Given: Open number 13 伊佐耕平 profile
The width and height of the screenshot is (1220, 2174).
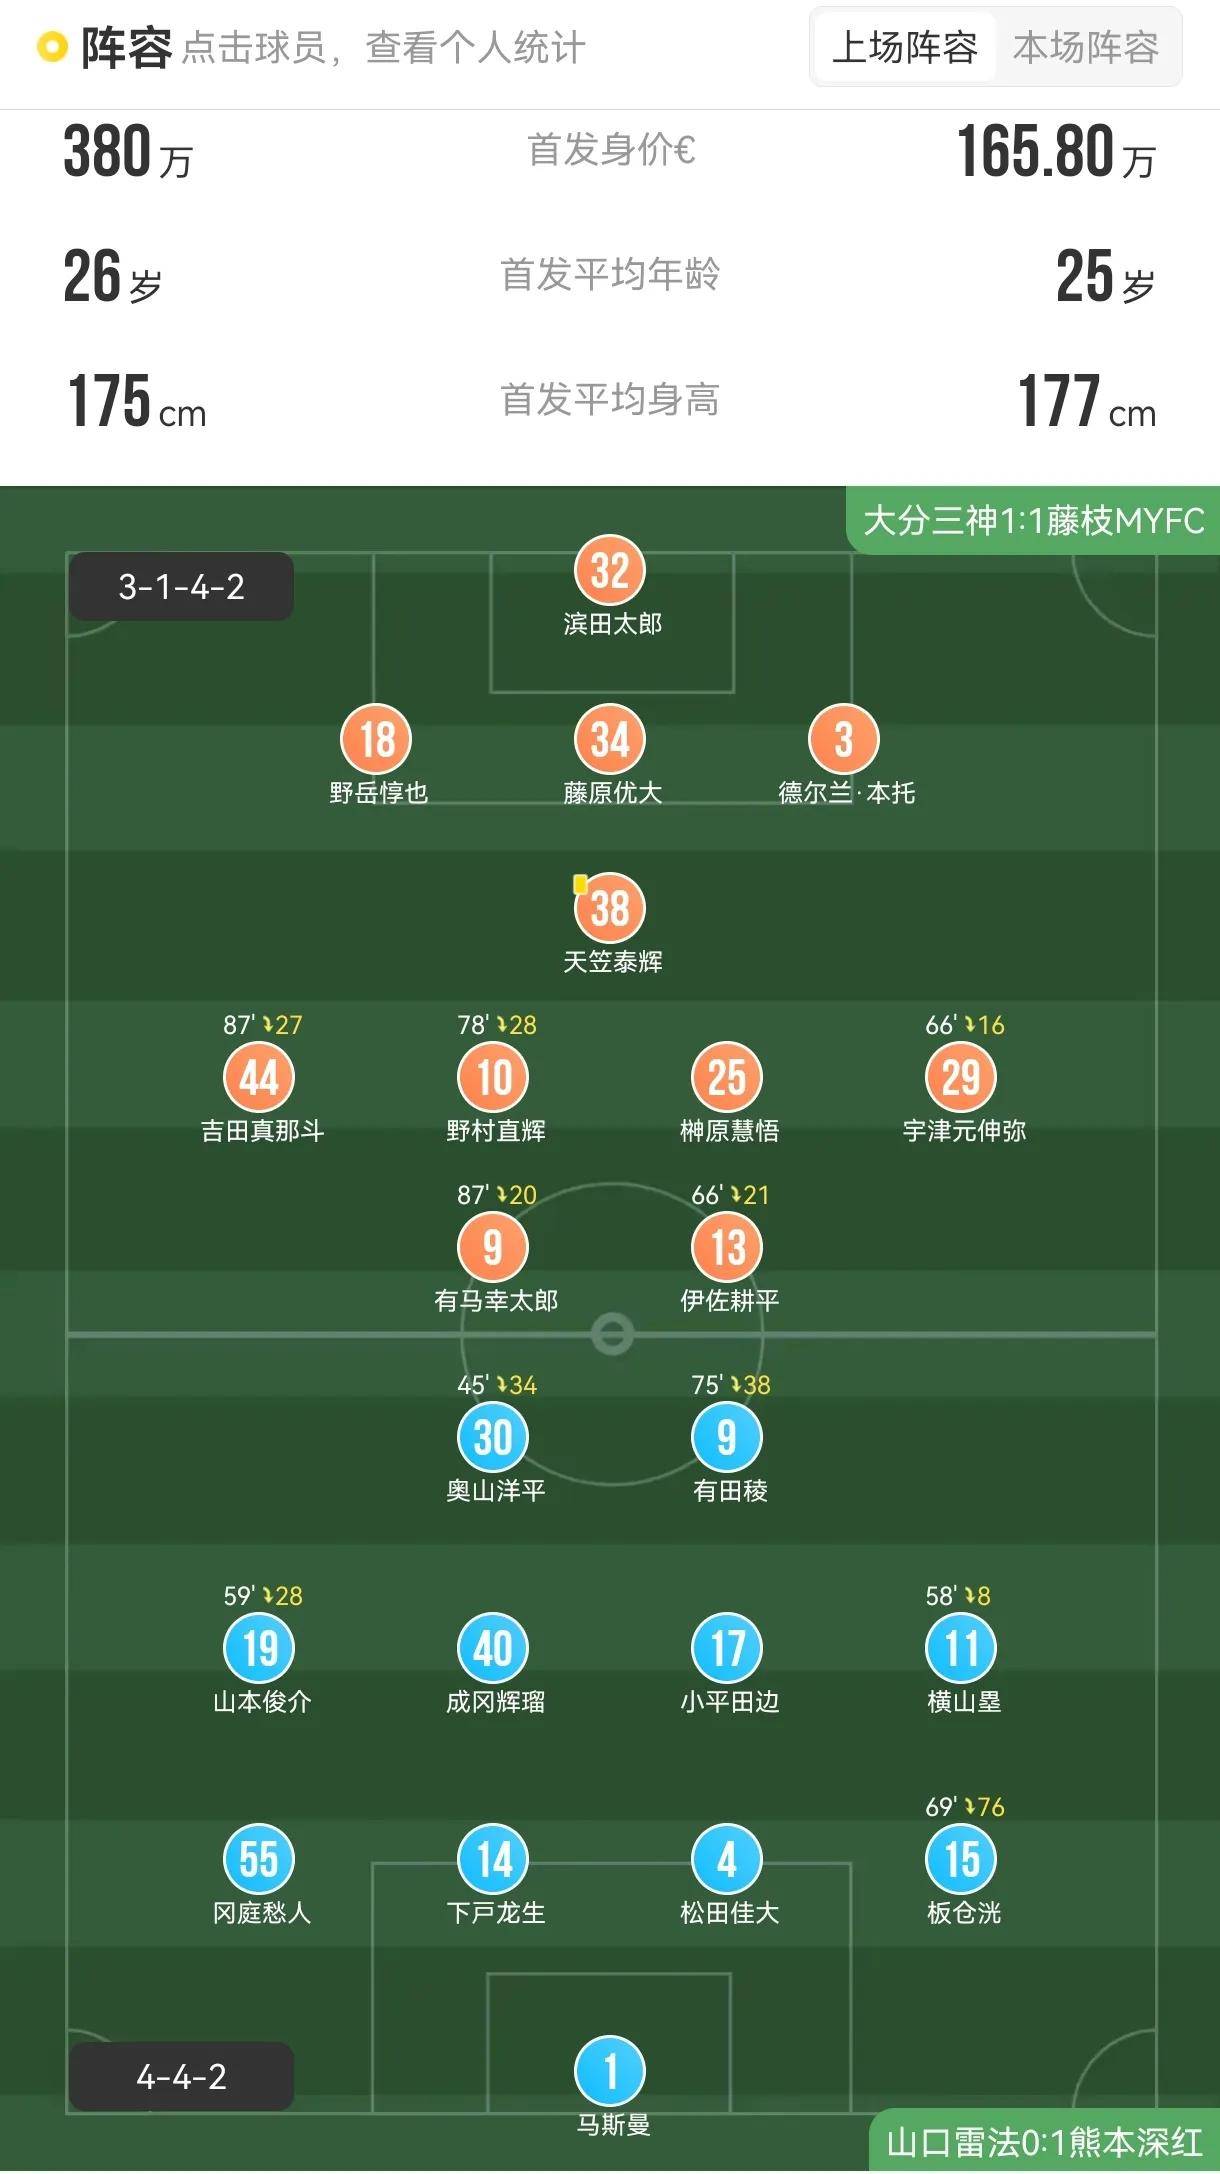Looking at the screenshot, I should 727,1248.
